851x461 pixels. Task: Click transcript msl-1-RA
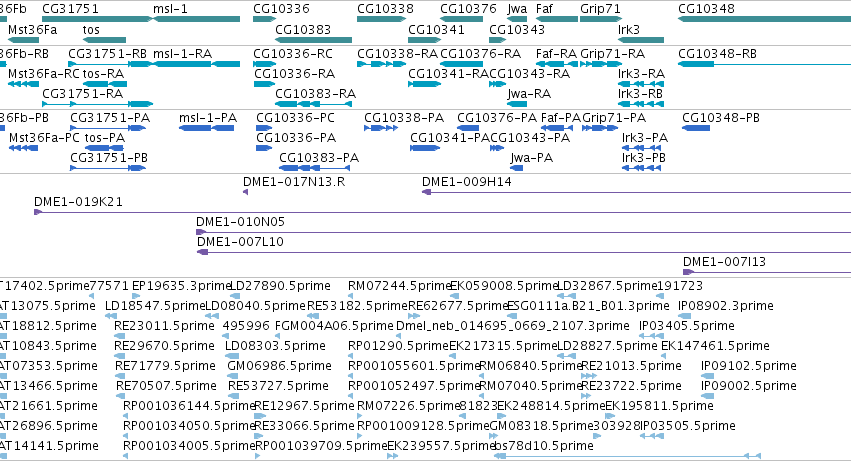pos(182,54)
